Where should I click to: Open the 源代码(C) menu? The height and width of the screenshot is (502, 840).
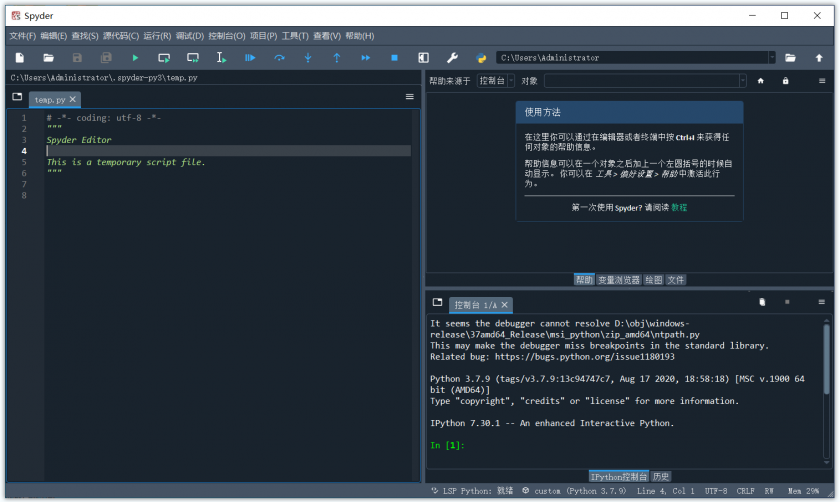(x=121, y=36)
